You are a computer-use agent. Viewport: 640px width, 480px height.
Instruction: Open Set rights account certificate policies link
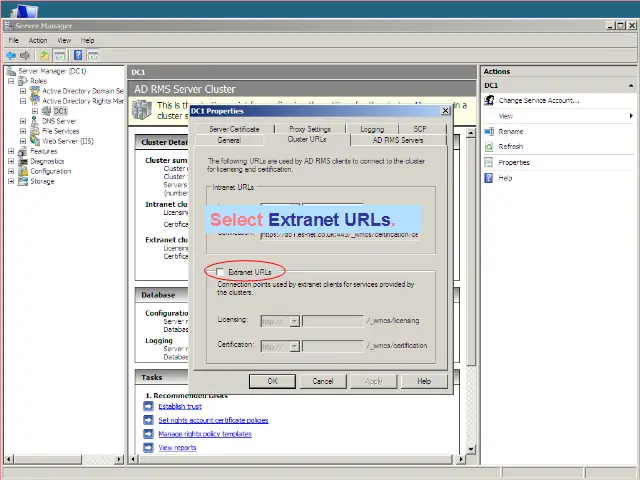click(213, 420)
